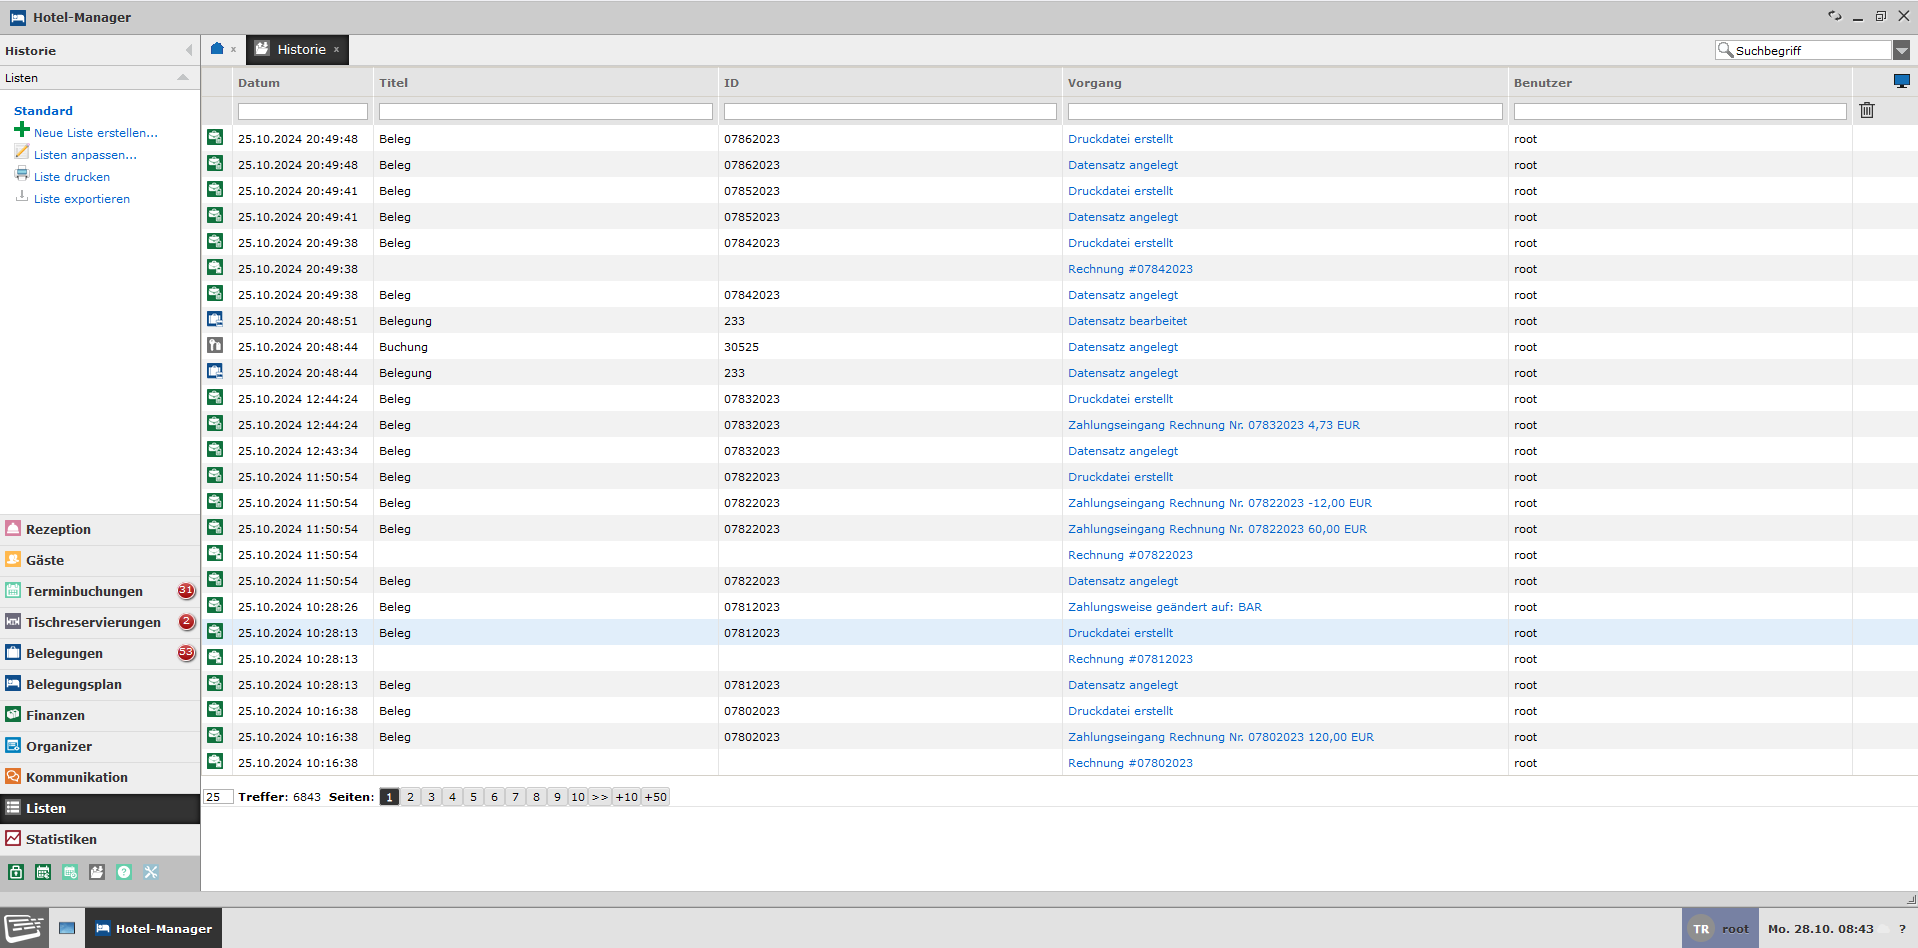Click the question mark in taskbar tray
The width and height of the screenshot is (1918, 948).
(x=1902, y=929)
